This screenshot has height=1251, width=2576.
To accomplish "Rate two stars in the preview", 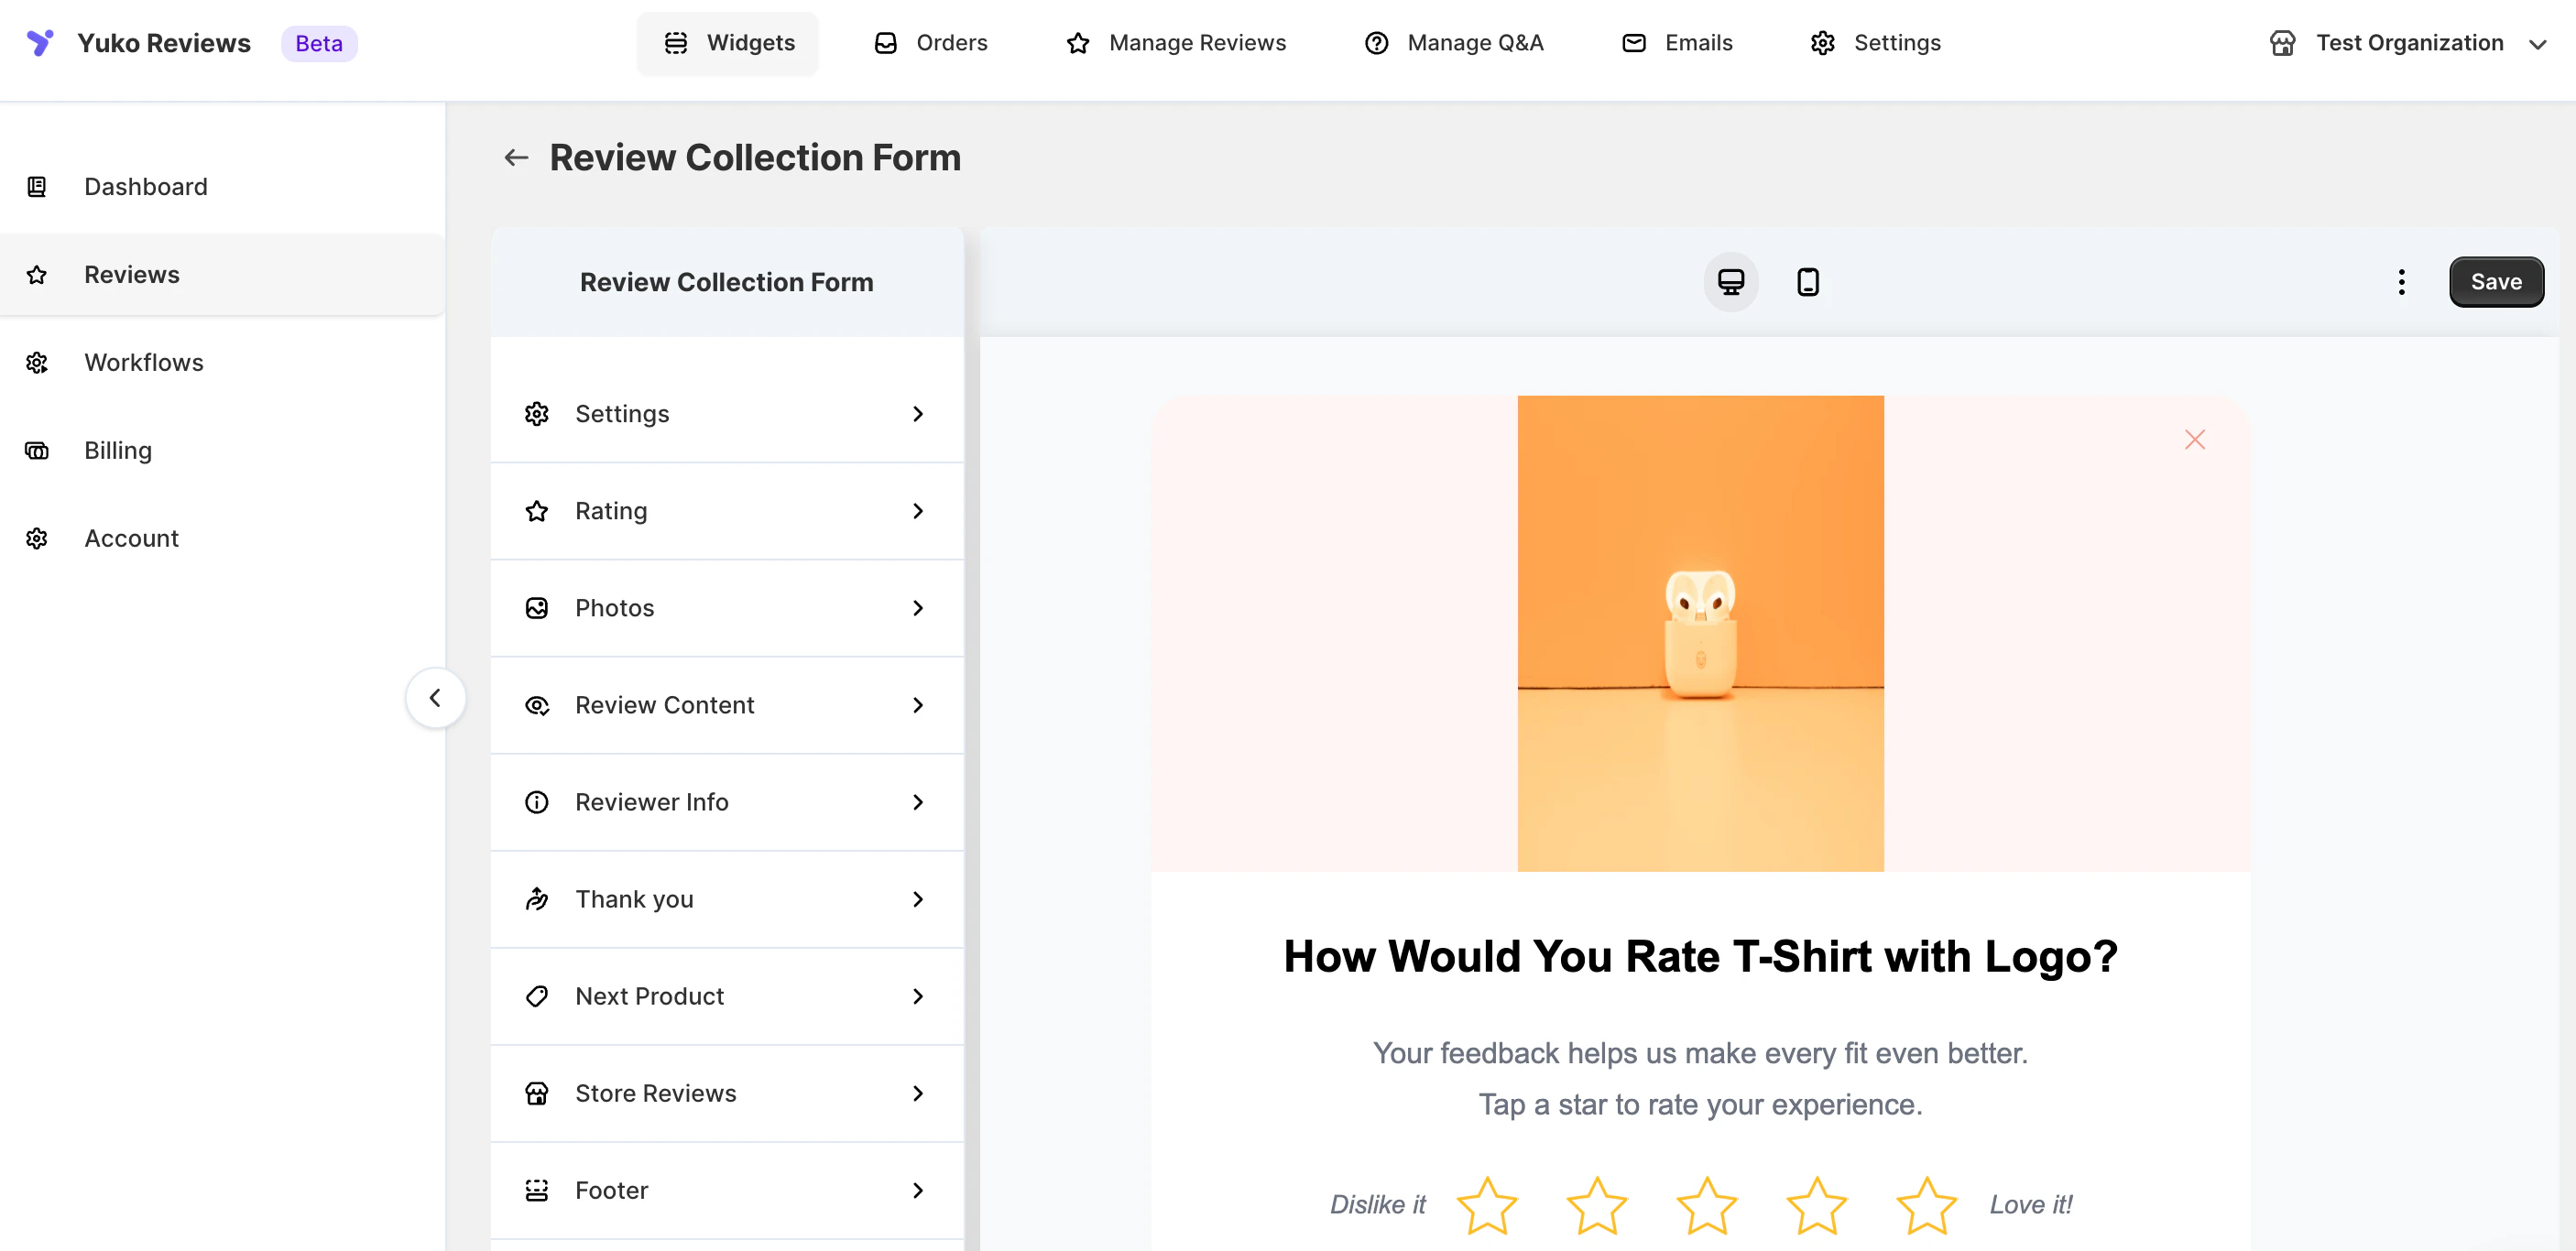I will point(1597,1205).
